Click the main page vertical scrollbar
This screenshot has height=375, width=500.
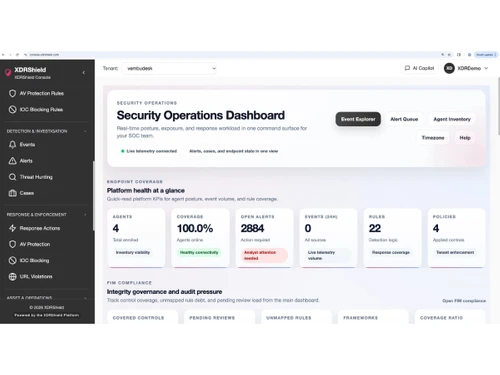pyautogui.click(x=499, y=106)
